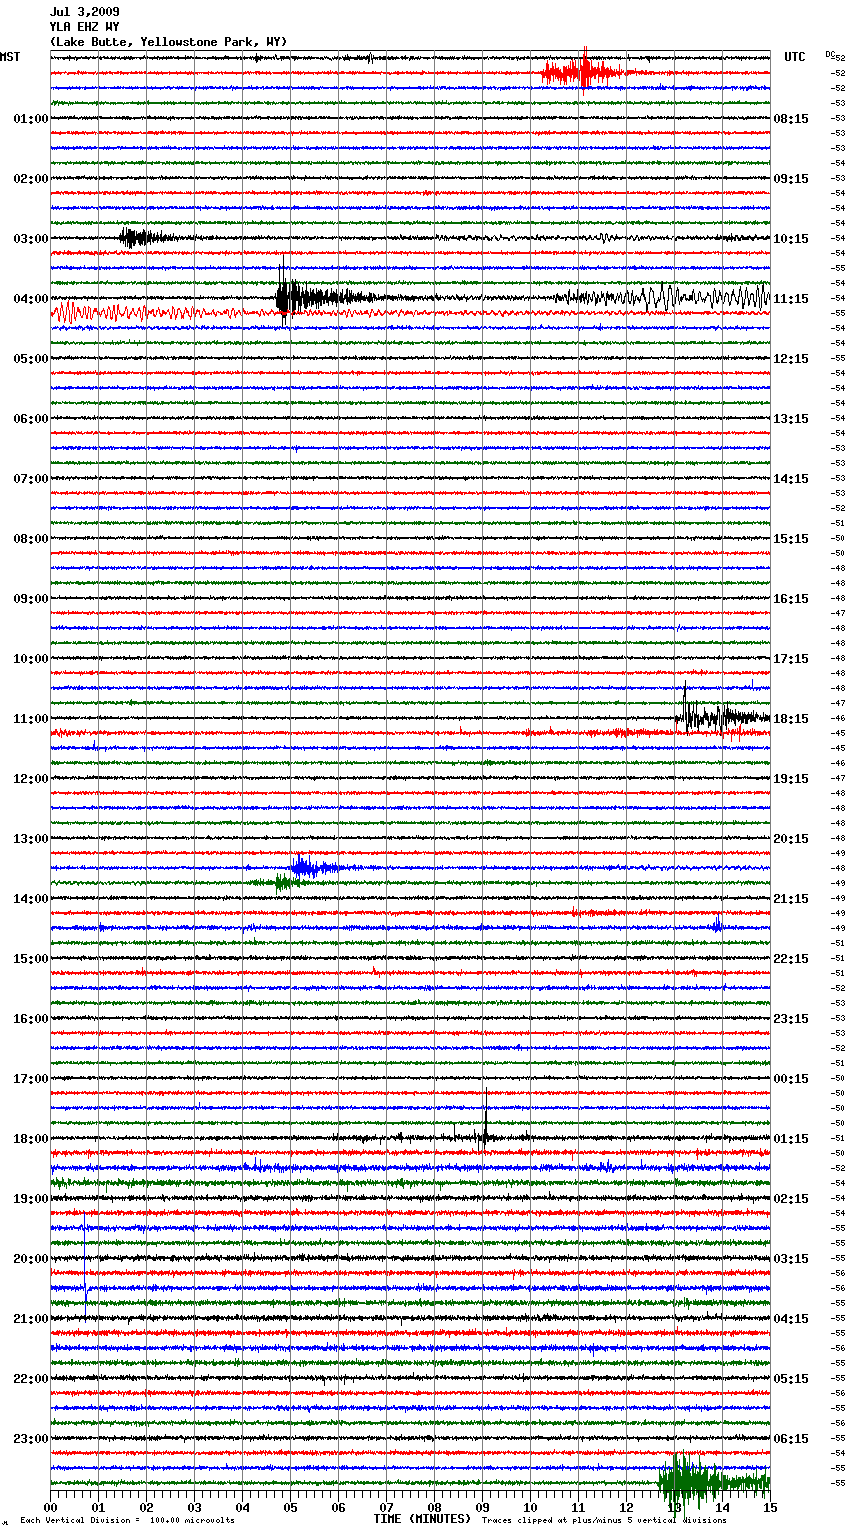Viewport: 850px width, 1534px height.
Task: Click the 08:15 UTC time label
Action: [x=791, y=119]
